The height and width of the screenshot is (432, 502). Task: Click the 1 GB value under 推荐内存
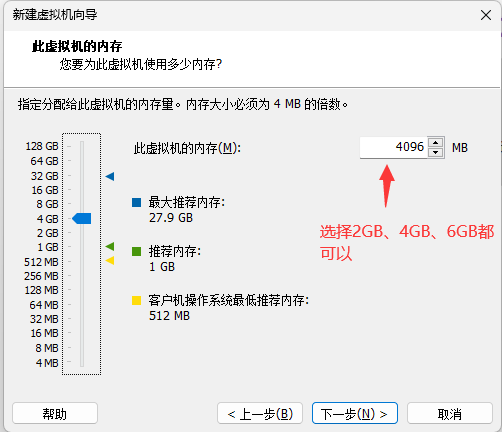(162, 267)
